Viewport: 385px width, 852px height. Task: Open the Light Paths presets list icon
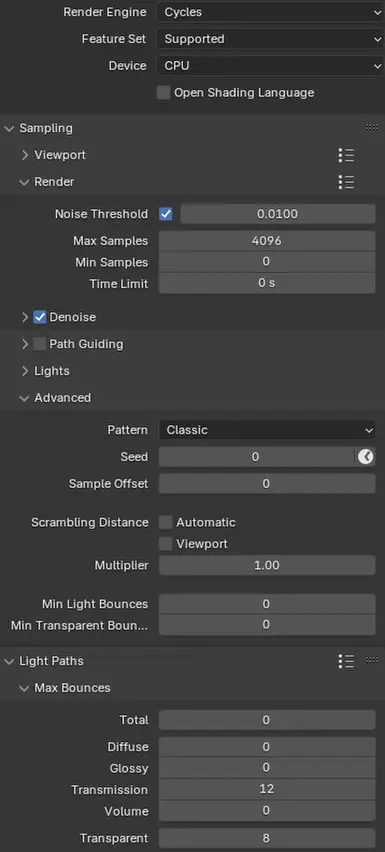coord(346,661)
